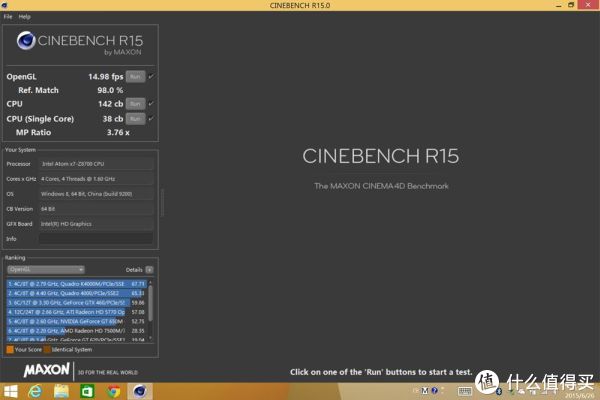This screenshot has width=600, height=400.
Task: Launch Internet Explorer from the taskbar
Action: coord(35,391)
